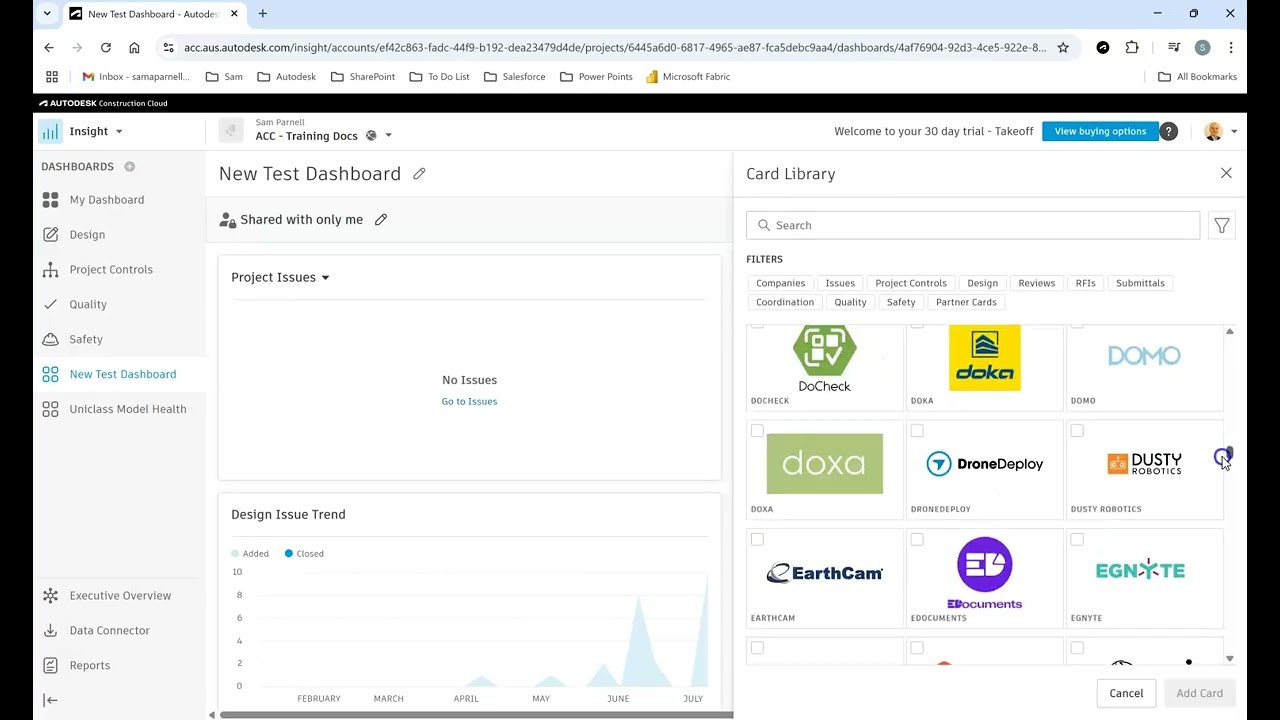Image resolution: width=1280 pixels, height=720 pixels.
Task: Open the Microsoft Fabric bookmark
Action: click(x=688, y=76)
